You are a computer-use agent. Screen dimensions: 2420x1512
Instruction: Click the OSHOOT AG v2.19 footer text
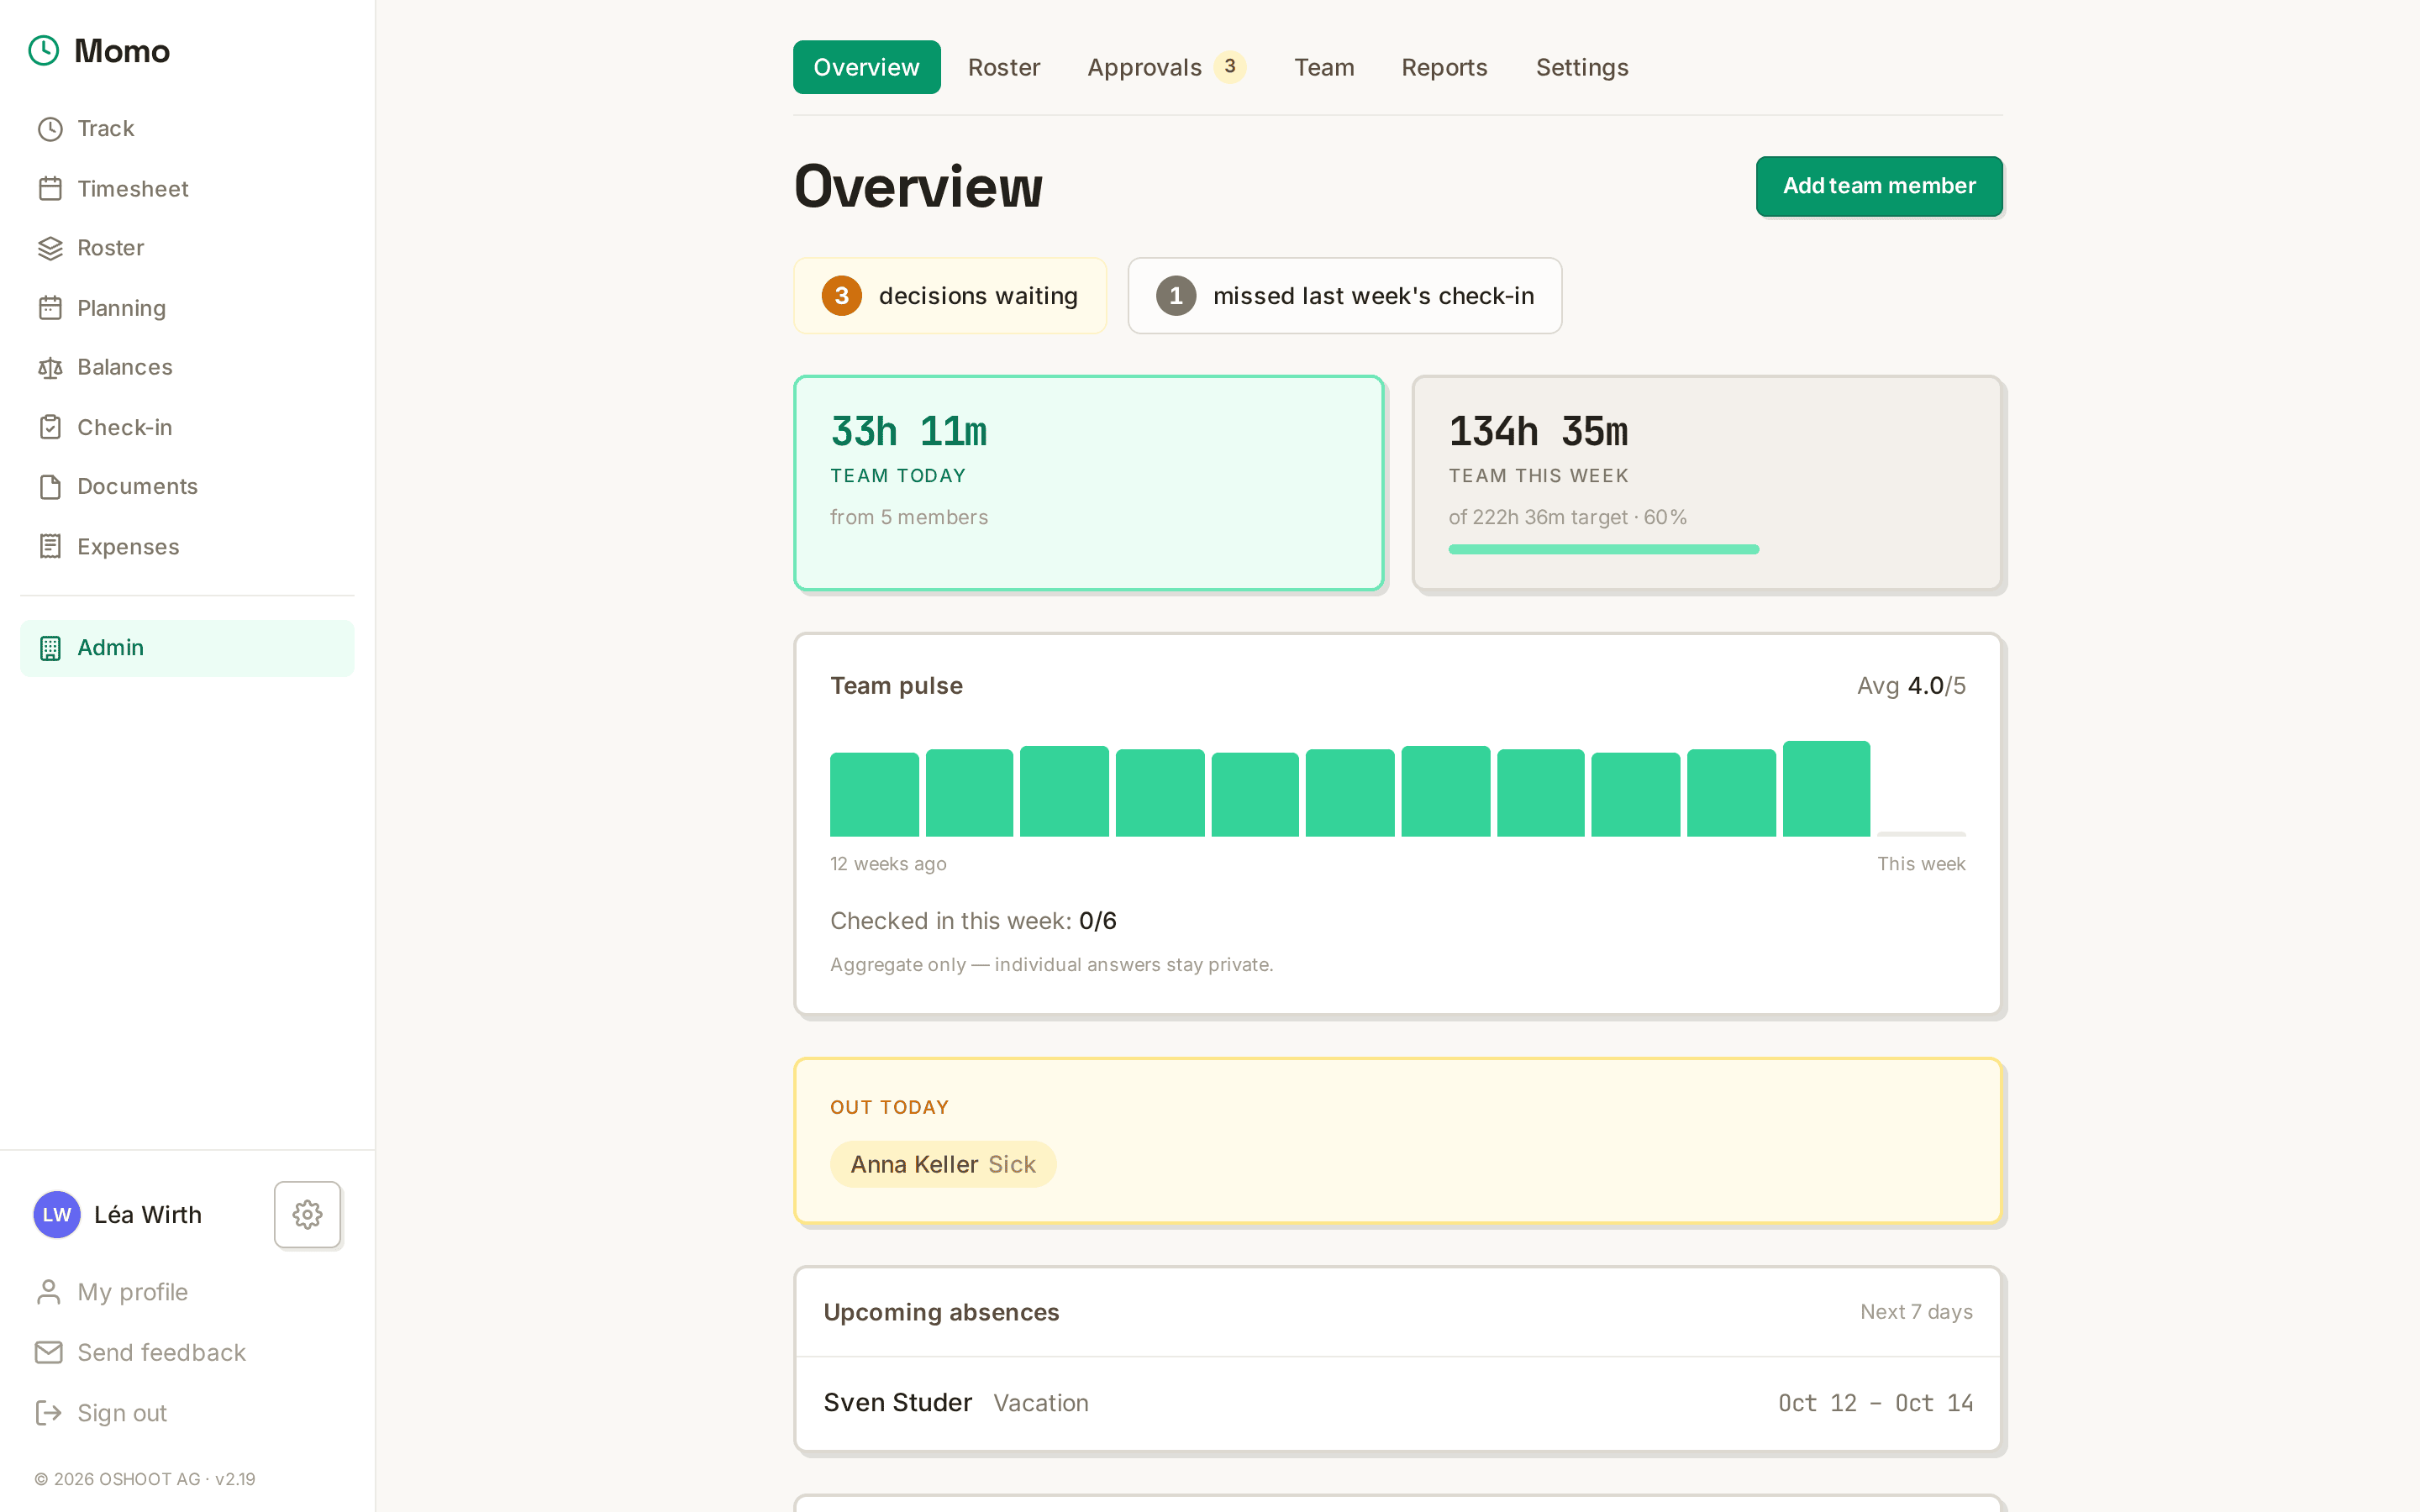pos(145,1479)
